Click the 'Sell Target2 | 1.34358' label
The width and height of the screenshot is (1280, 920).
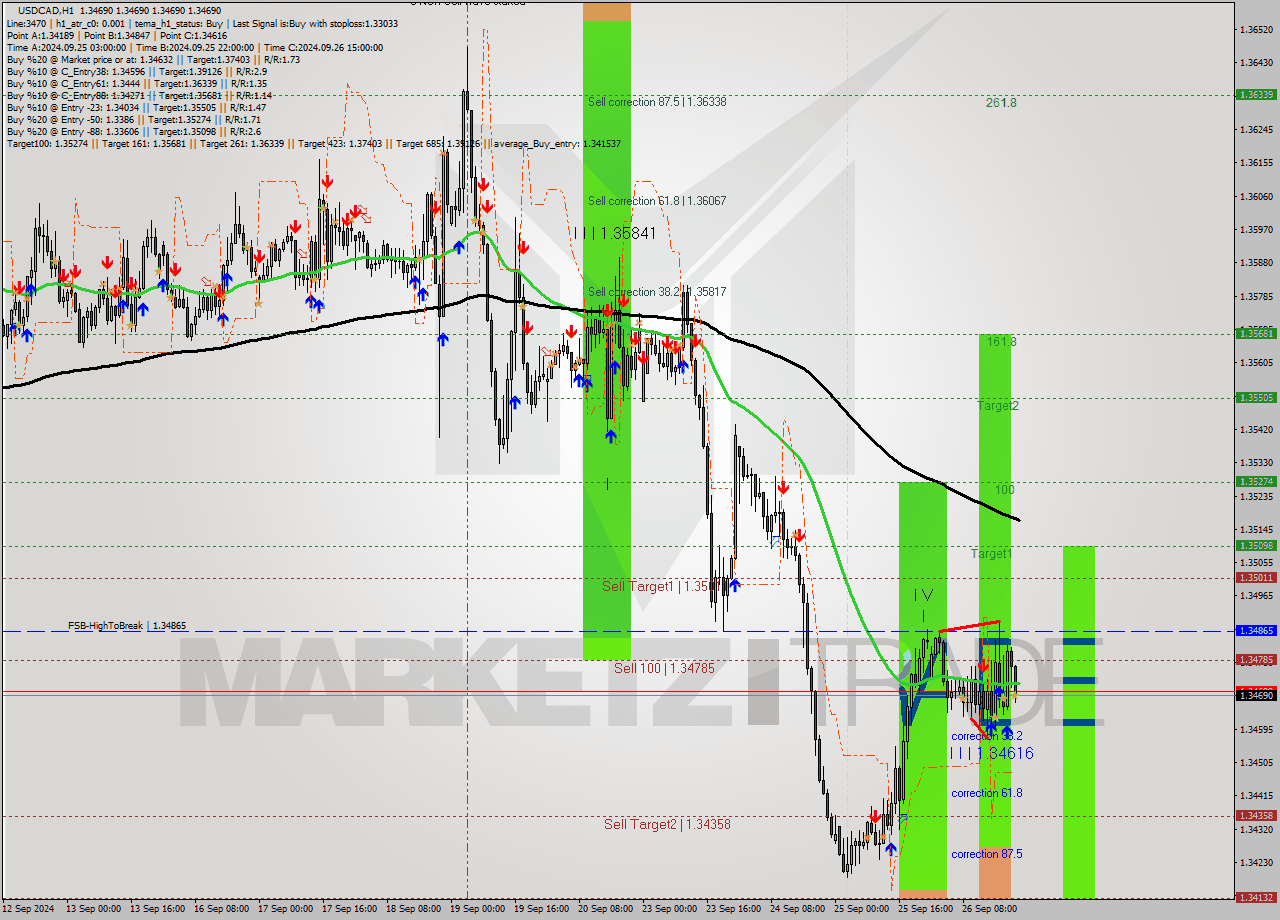[667, 824]
